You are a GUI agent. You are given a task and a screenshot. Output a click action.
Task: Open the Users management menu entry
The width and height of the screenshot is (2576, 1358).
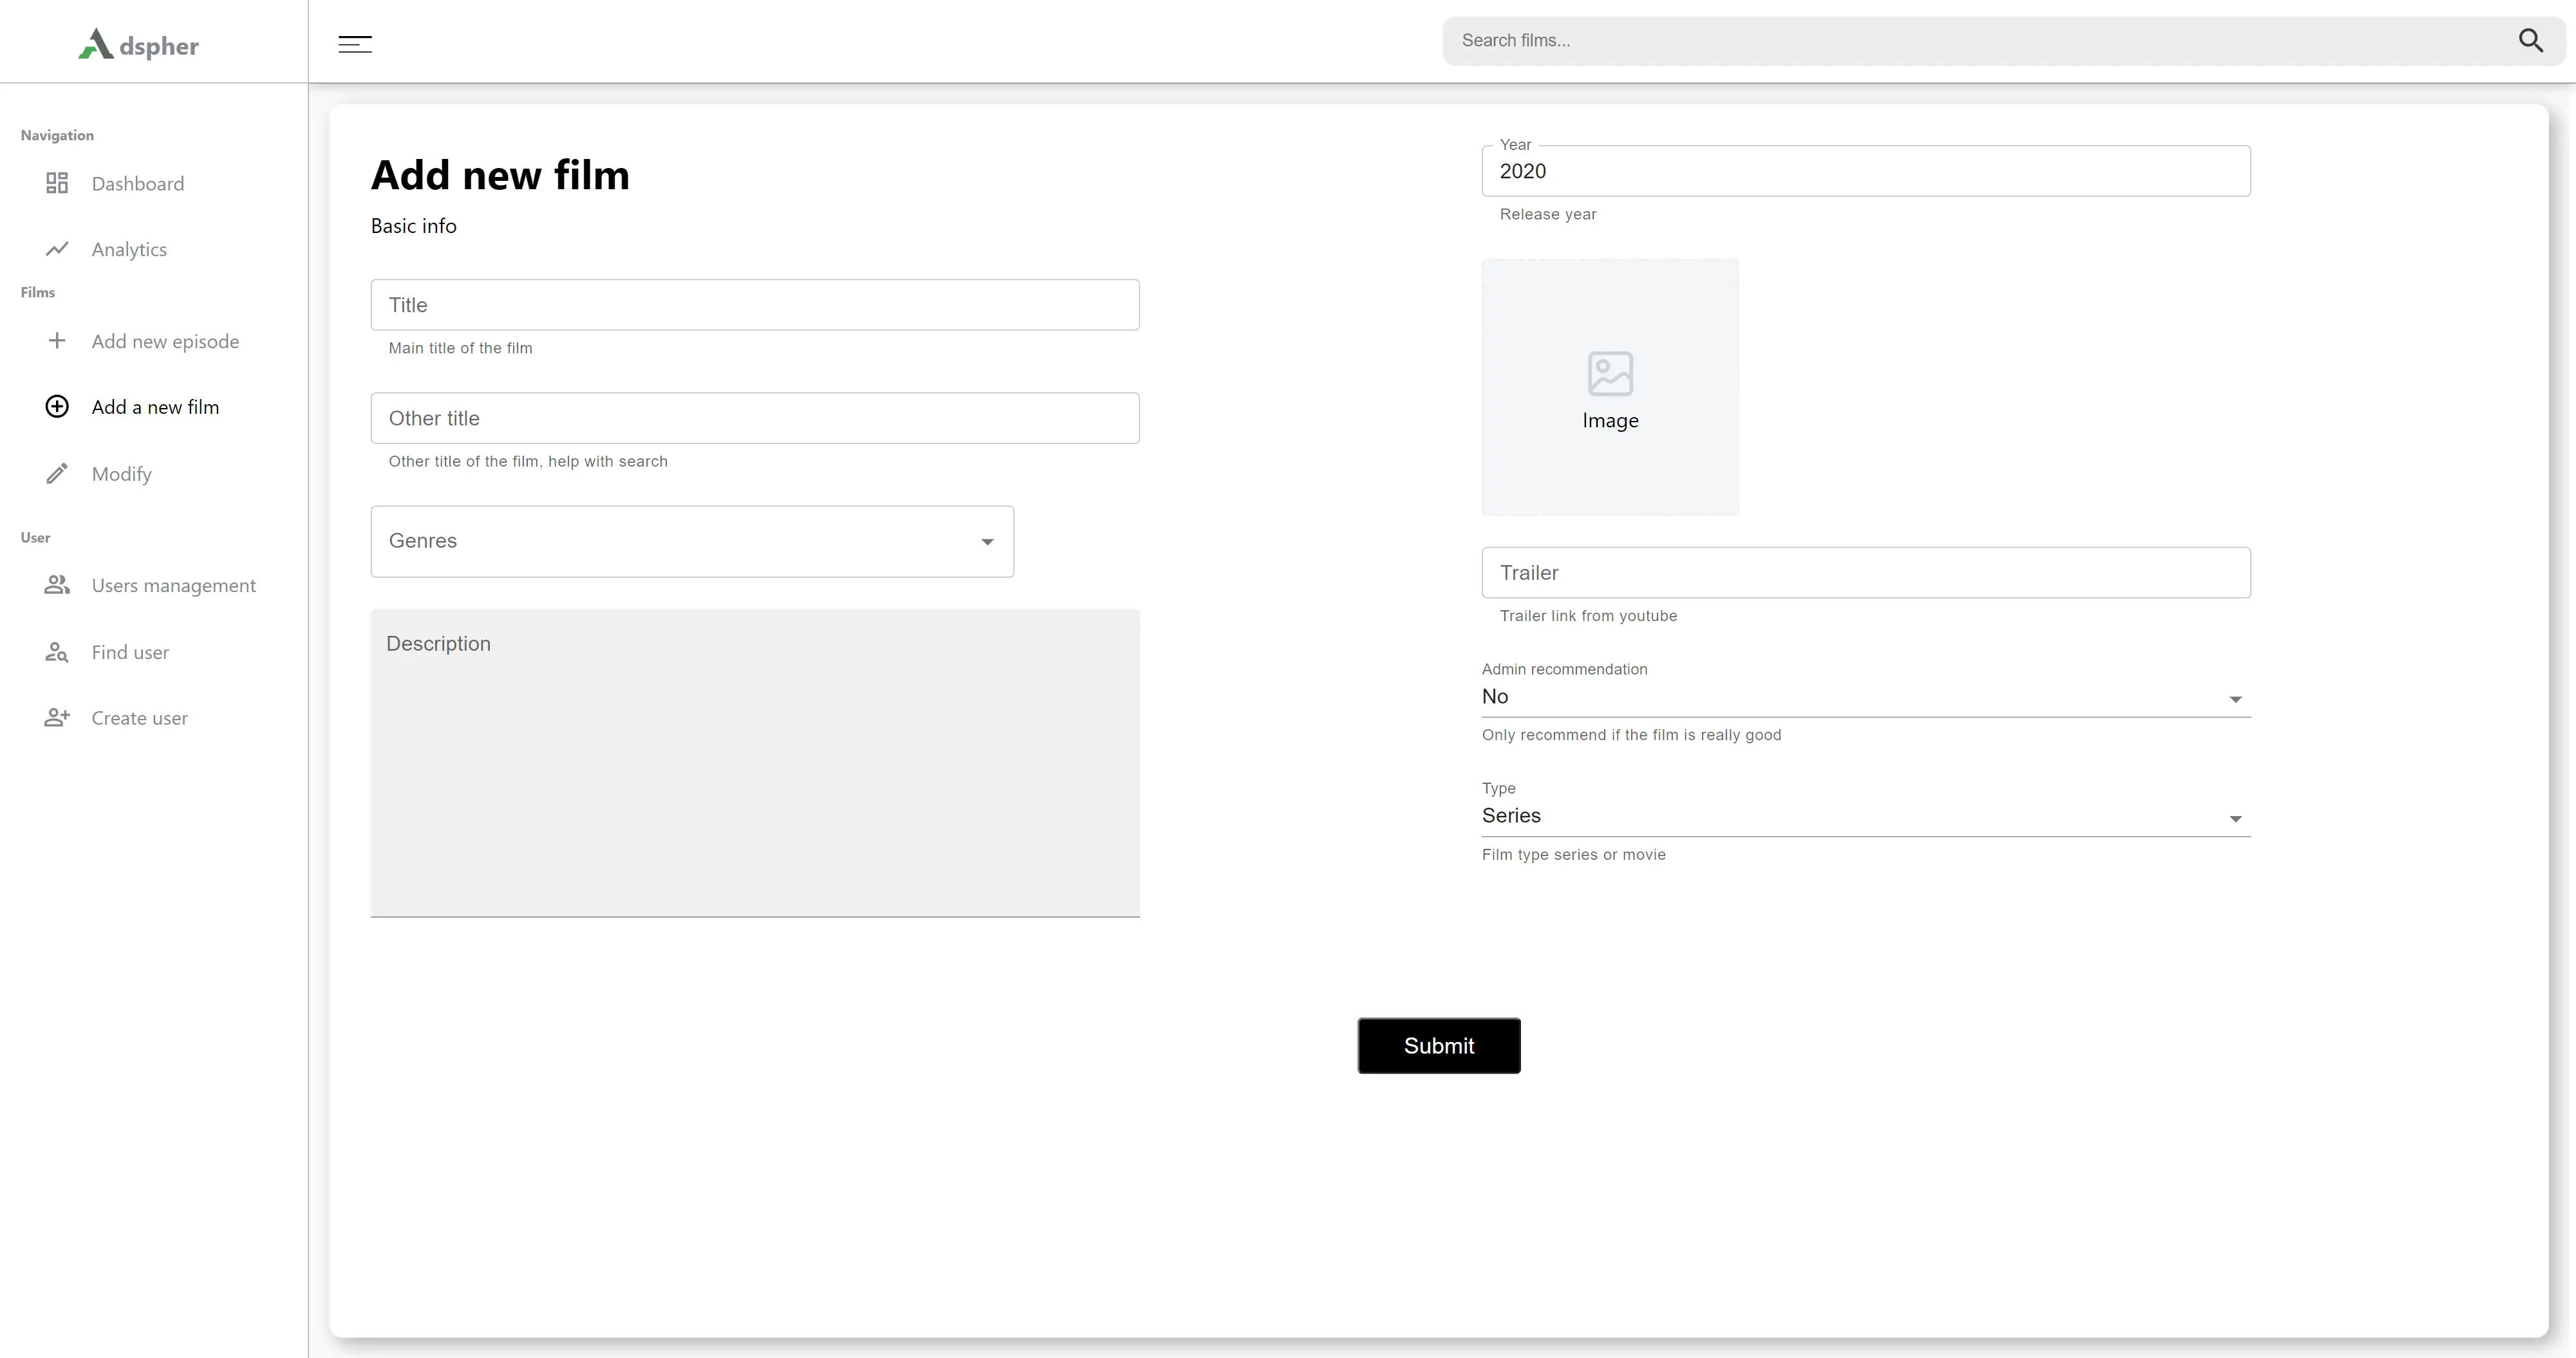[173, 585]
